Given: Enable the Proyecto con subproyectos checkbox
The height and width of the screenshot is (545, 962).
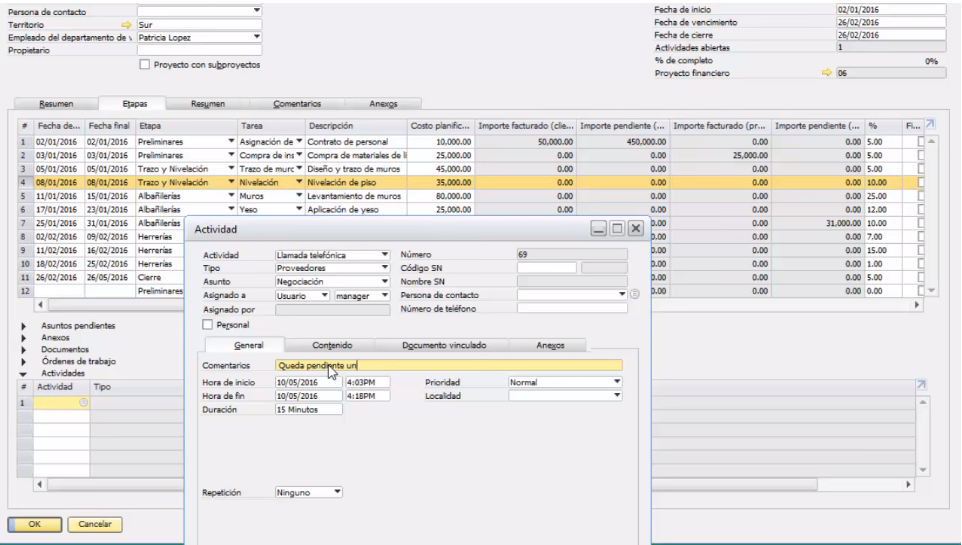Looking at the screenshot, I should point(145,65).
